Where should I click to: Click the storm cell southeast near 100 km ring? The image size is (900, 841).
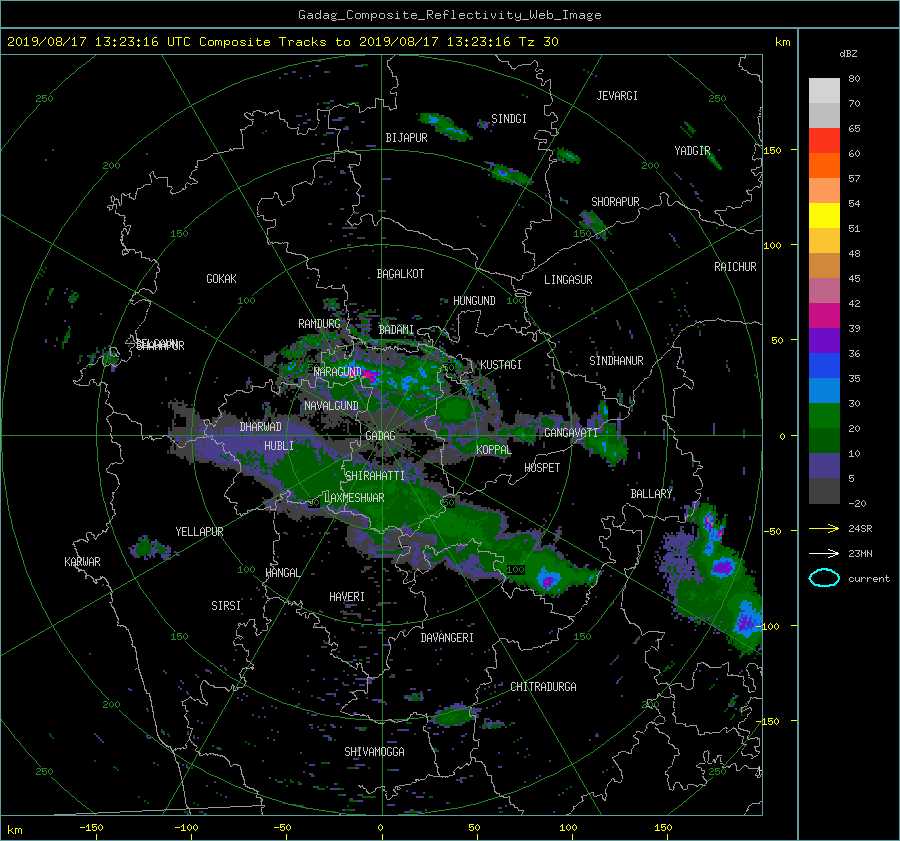[x=548, y=579]
